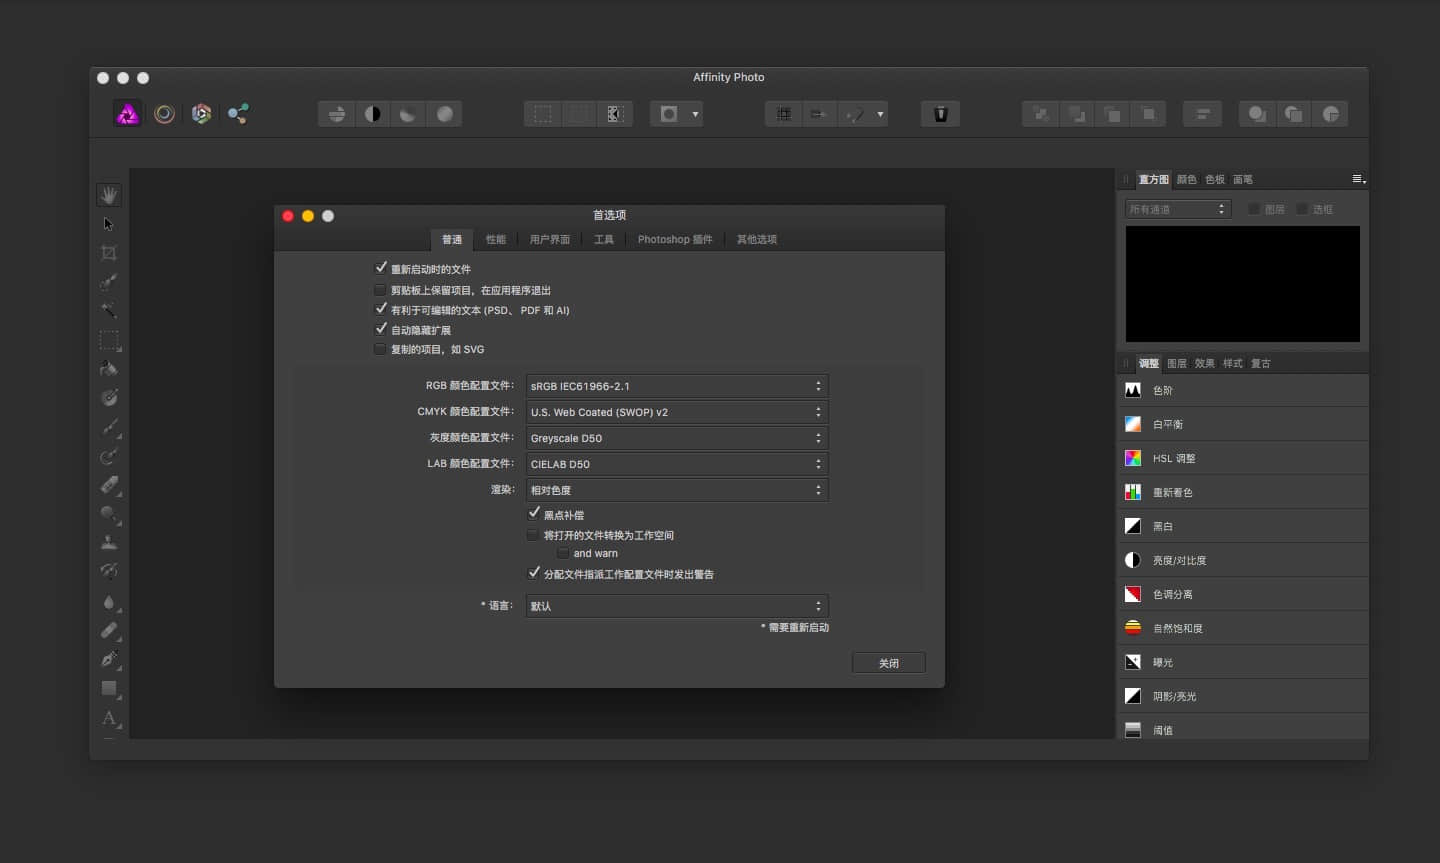Open RGB 颜色配置文件 dropdown (sRGB IEC61966-2.1)

tap(677, 386)
